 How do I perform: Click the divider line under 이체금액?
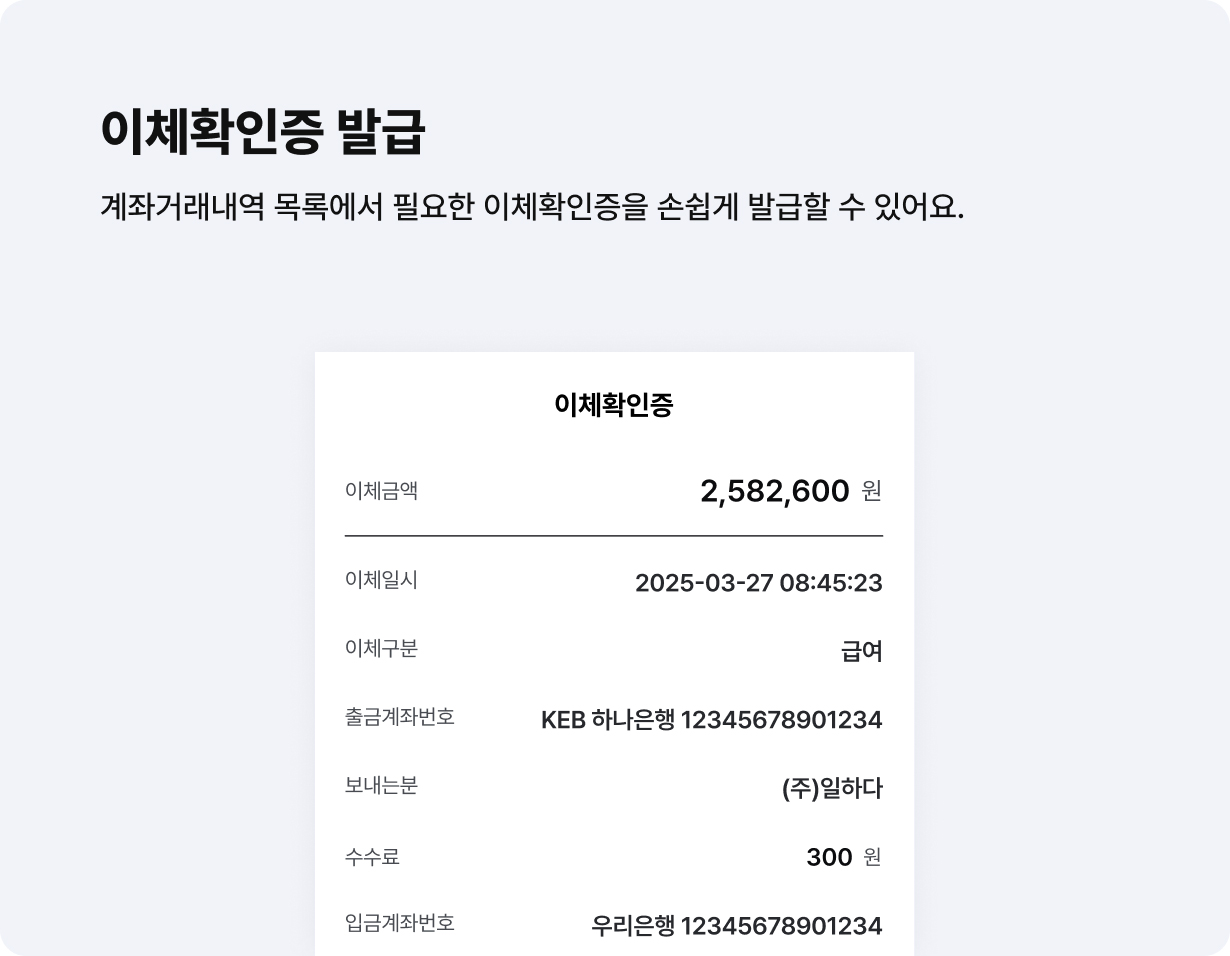(x=613, y=536)
